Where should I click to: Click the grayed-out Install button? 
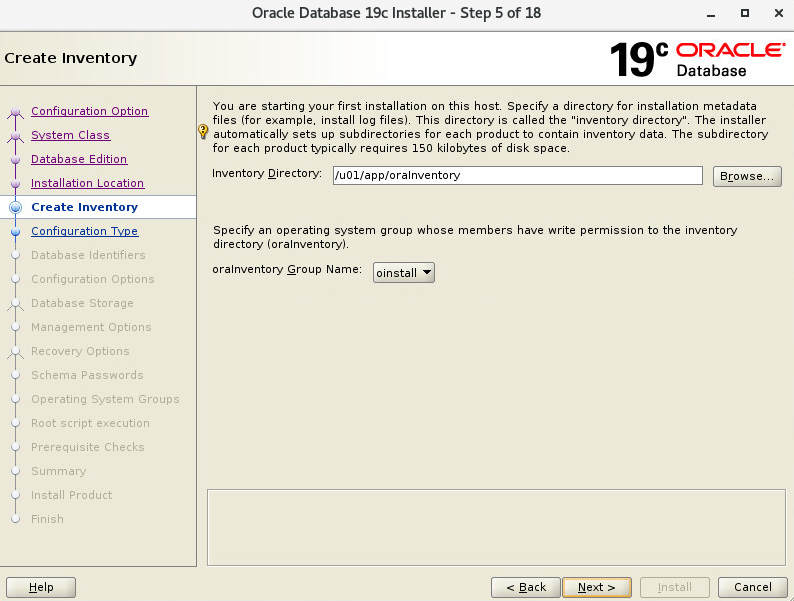pyautogui.click(x=674, y=587)
